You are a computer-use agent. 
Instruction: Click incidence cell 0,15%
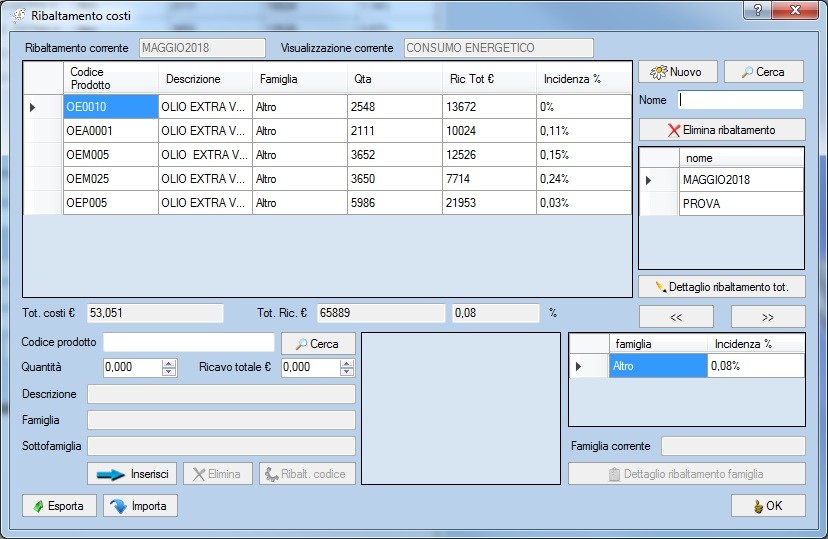click(x=584, y=155)
